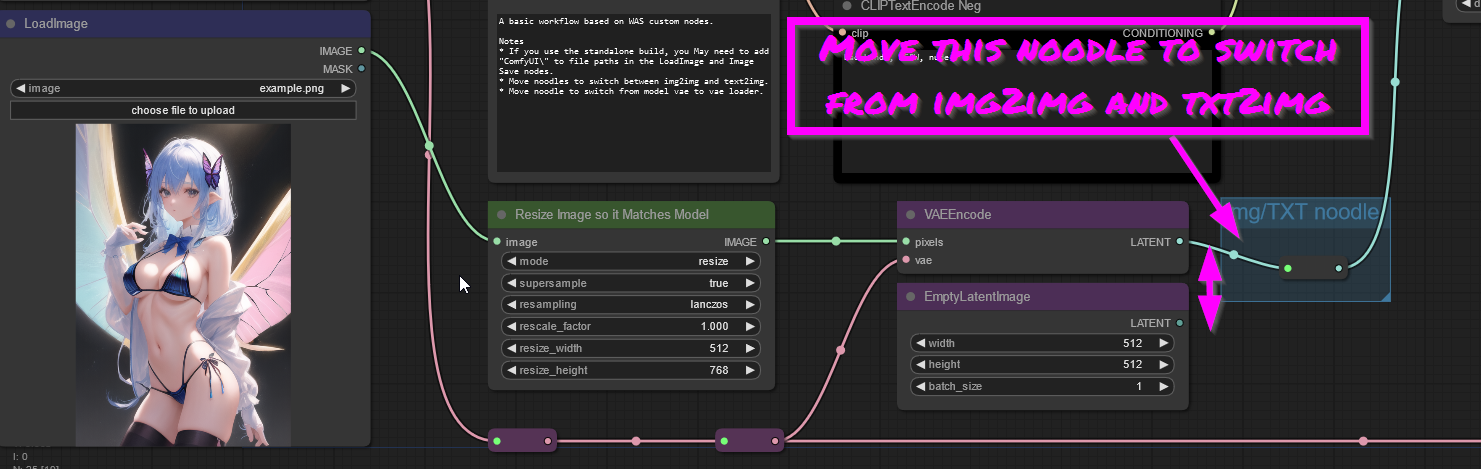Viewport: 1481px width, 469px height.
Task: Decrease EmptyLatentImage height with left arrow
Action: coord(921,365)
